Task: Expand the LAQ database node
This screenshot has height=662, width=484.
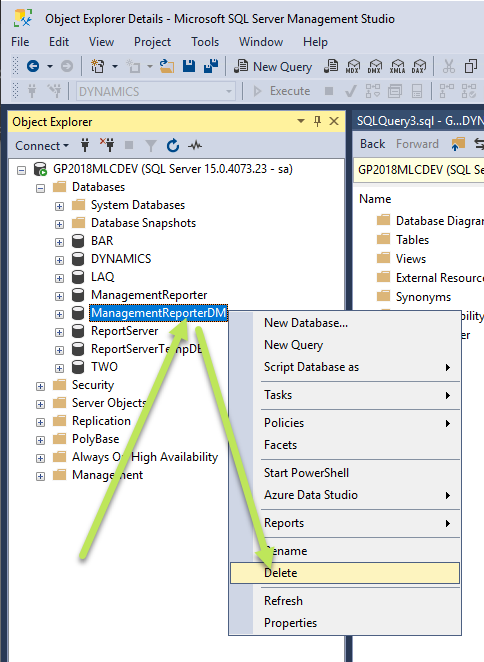Action: [x=60, y=278]
